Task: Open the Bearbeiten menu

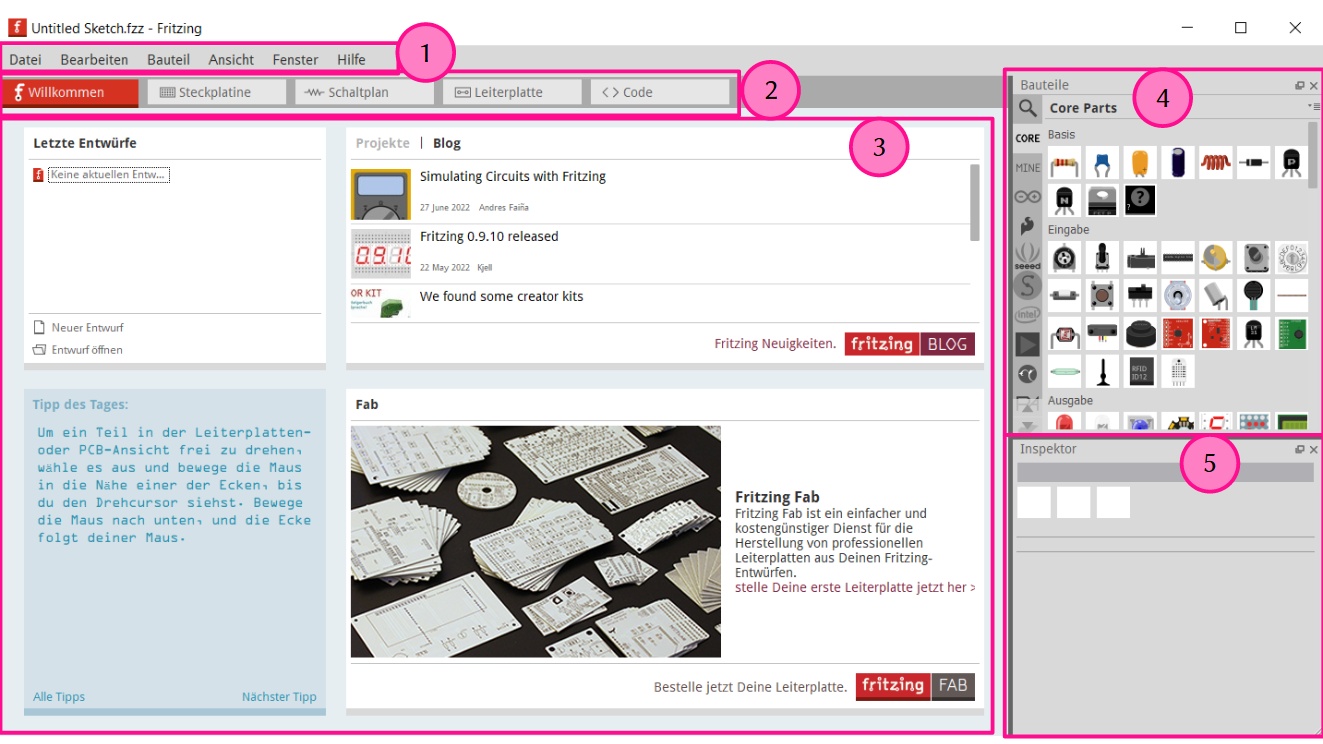Action: pyautogui.click(x=94, y=60)
